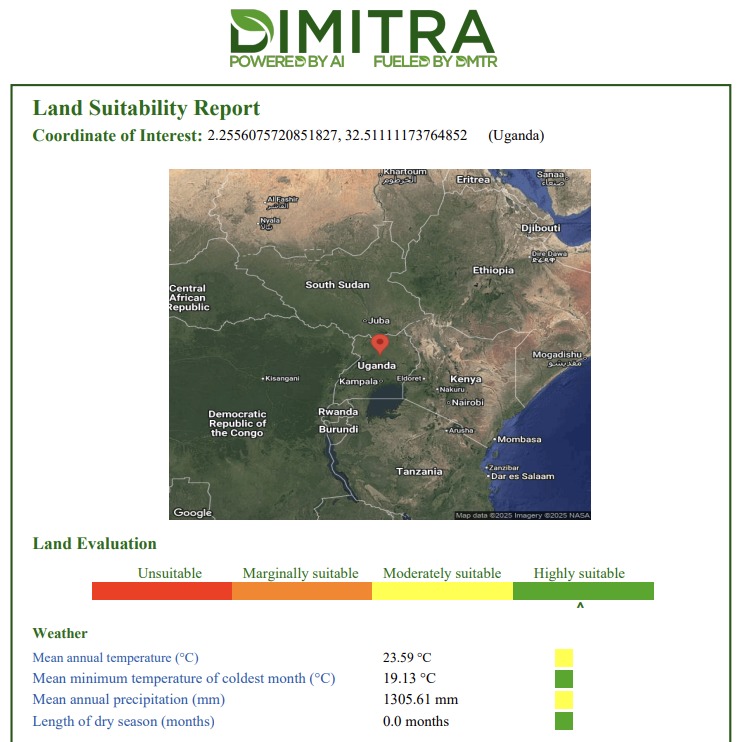Image resolution: width=751 pixels, height=742 pixels.
Task: Click the 'Arusha' label on the map
Action: click(461, 431)
